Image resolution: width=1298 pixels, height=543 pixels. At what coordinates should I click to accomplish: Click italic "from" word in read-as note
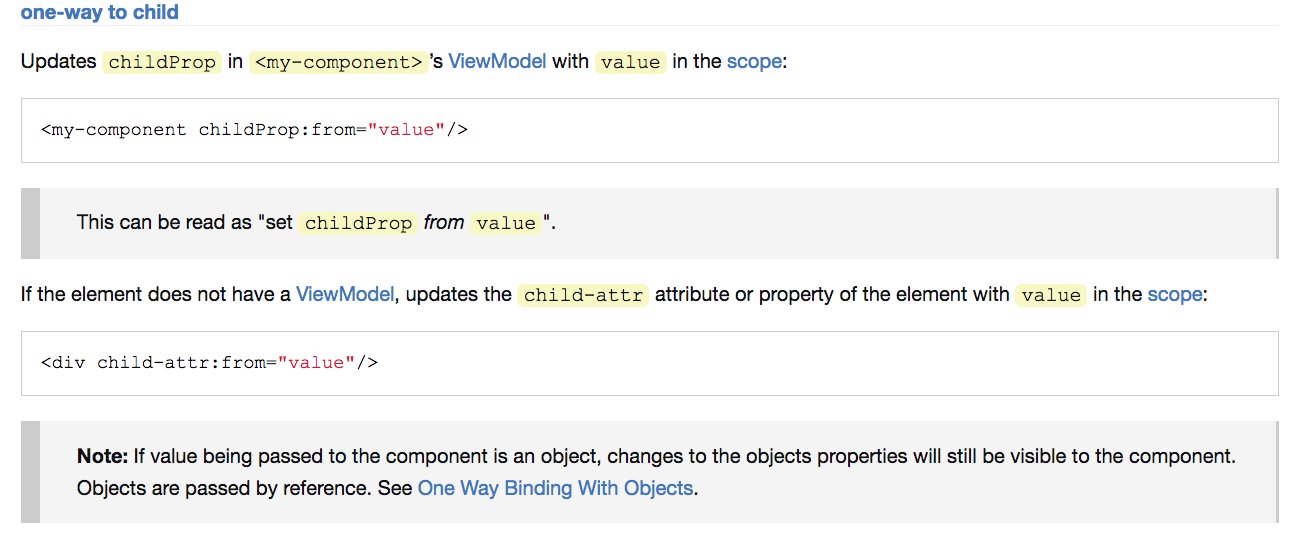coord(444,222)
